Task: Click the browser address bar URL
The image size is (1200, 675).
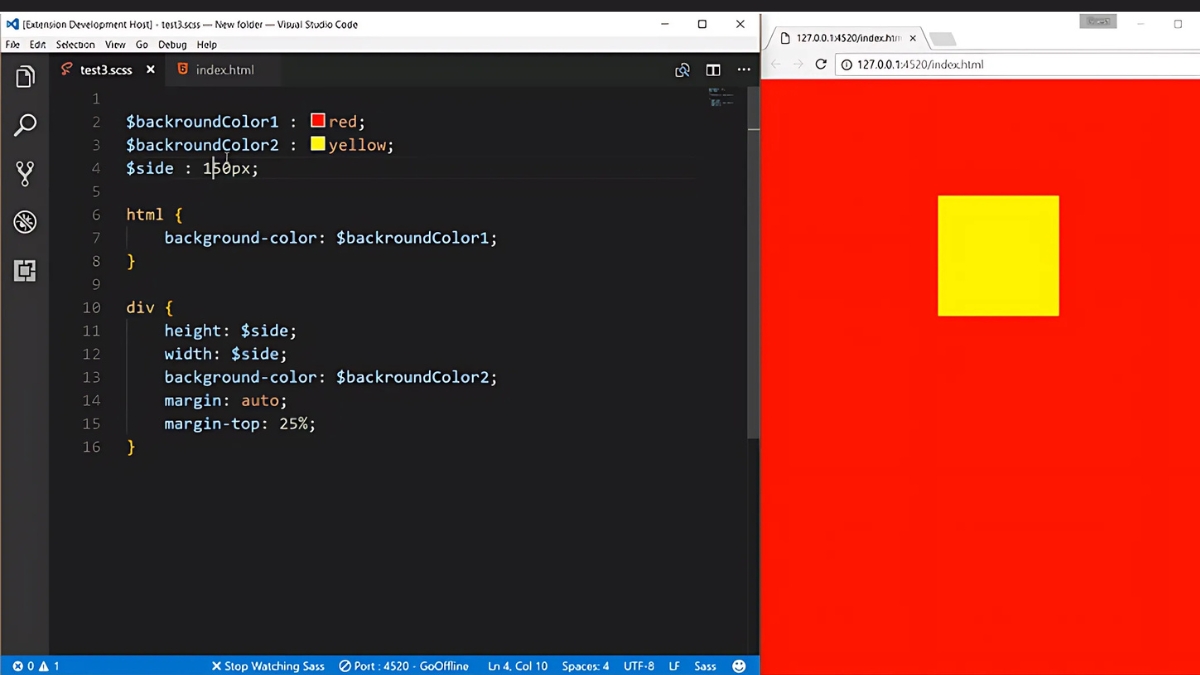Action: pos(920,64)
